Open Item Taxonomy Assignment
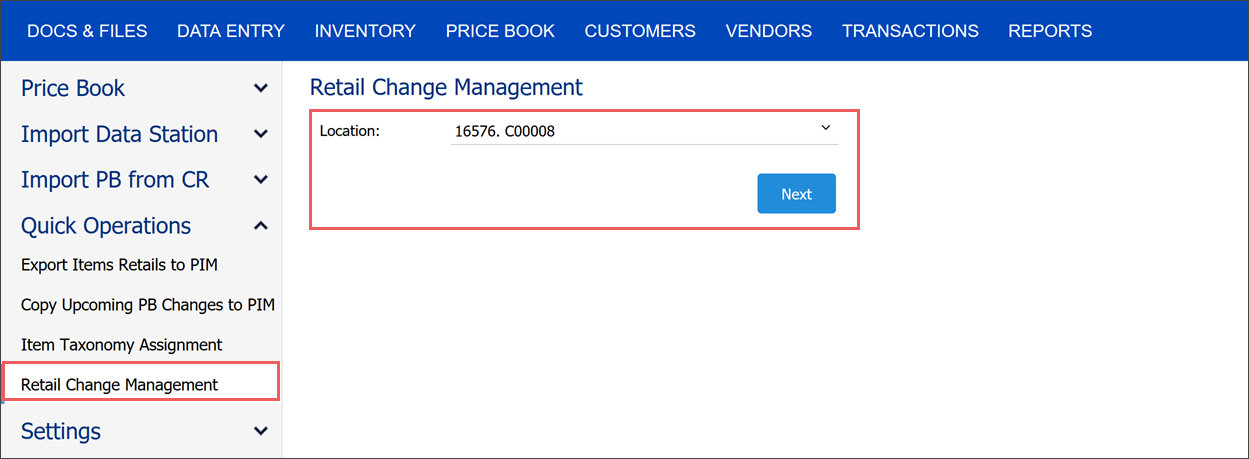 point(122,345)
